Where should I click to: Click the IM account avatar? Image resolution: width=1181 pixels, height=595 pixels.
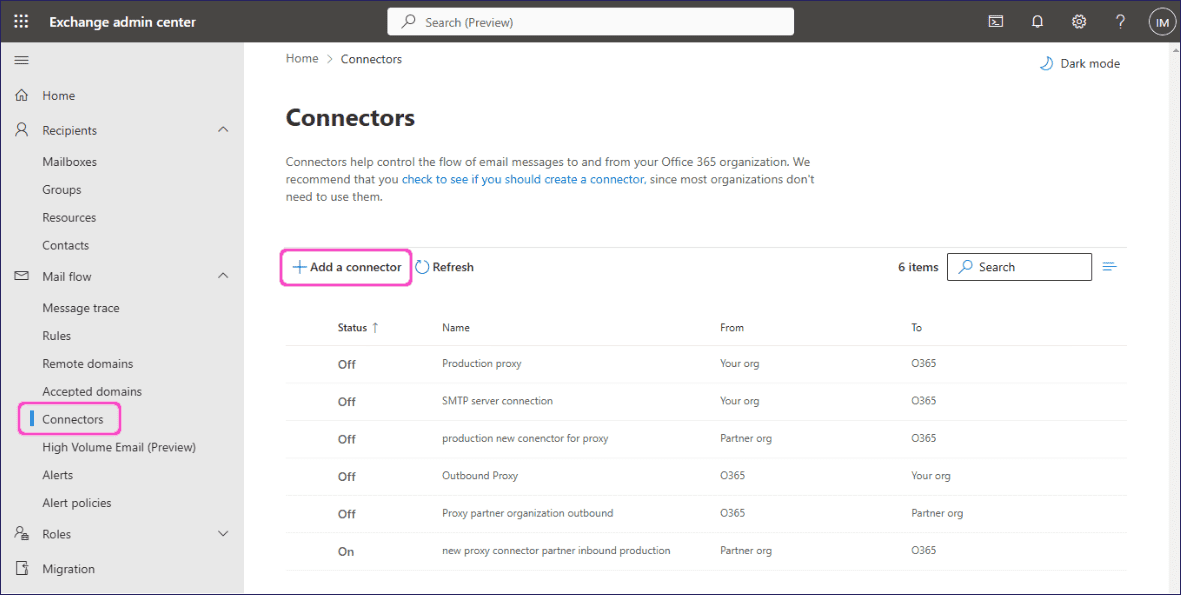pos(1161,21)
